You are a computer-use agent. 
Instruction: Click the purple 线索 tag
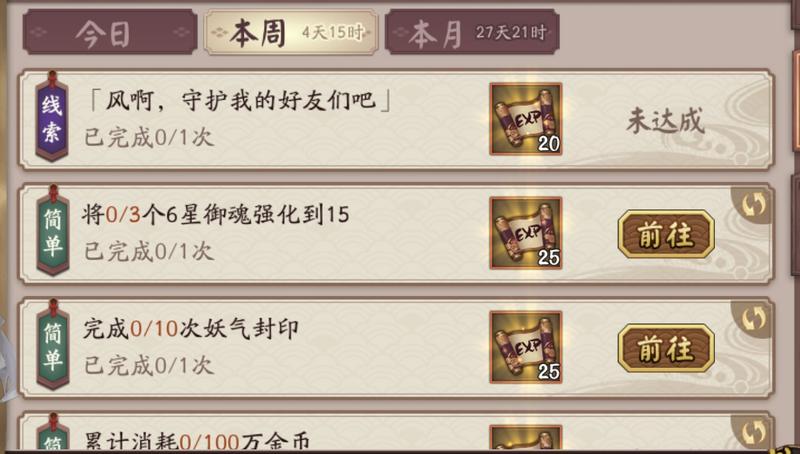point(52,117)
